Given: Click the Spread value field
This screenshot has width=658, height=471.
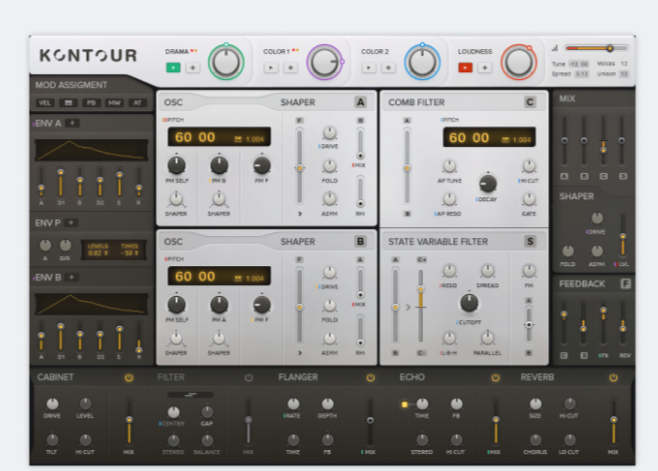Looking at the screenshot, I should click(581, 74).
